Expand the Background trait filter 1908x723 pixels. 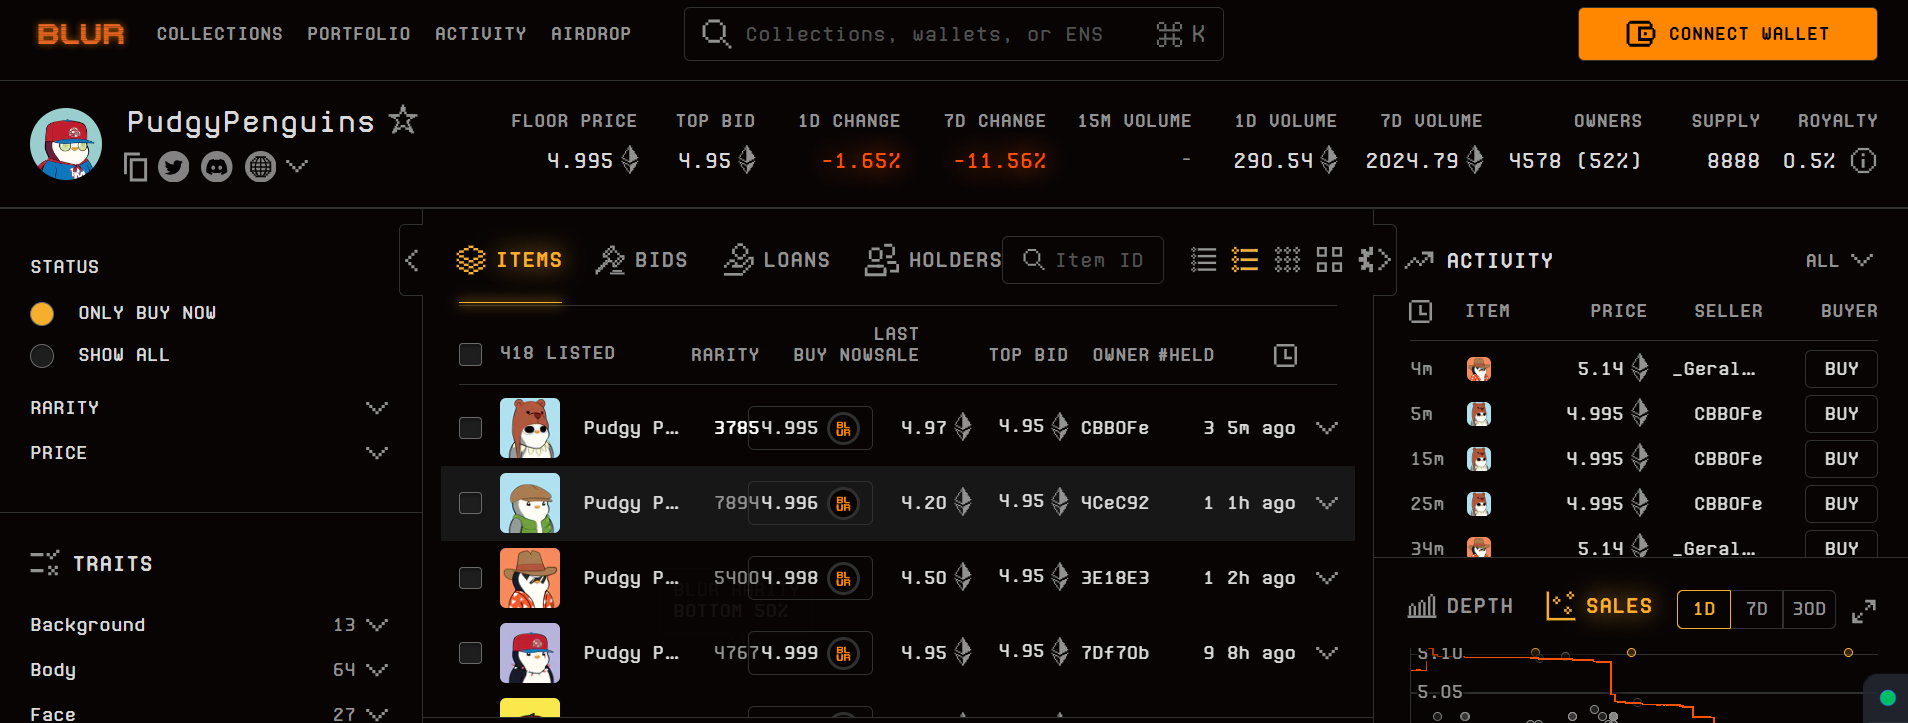click(x=376, y=625)
